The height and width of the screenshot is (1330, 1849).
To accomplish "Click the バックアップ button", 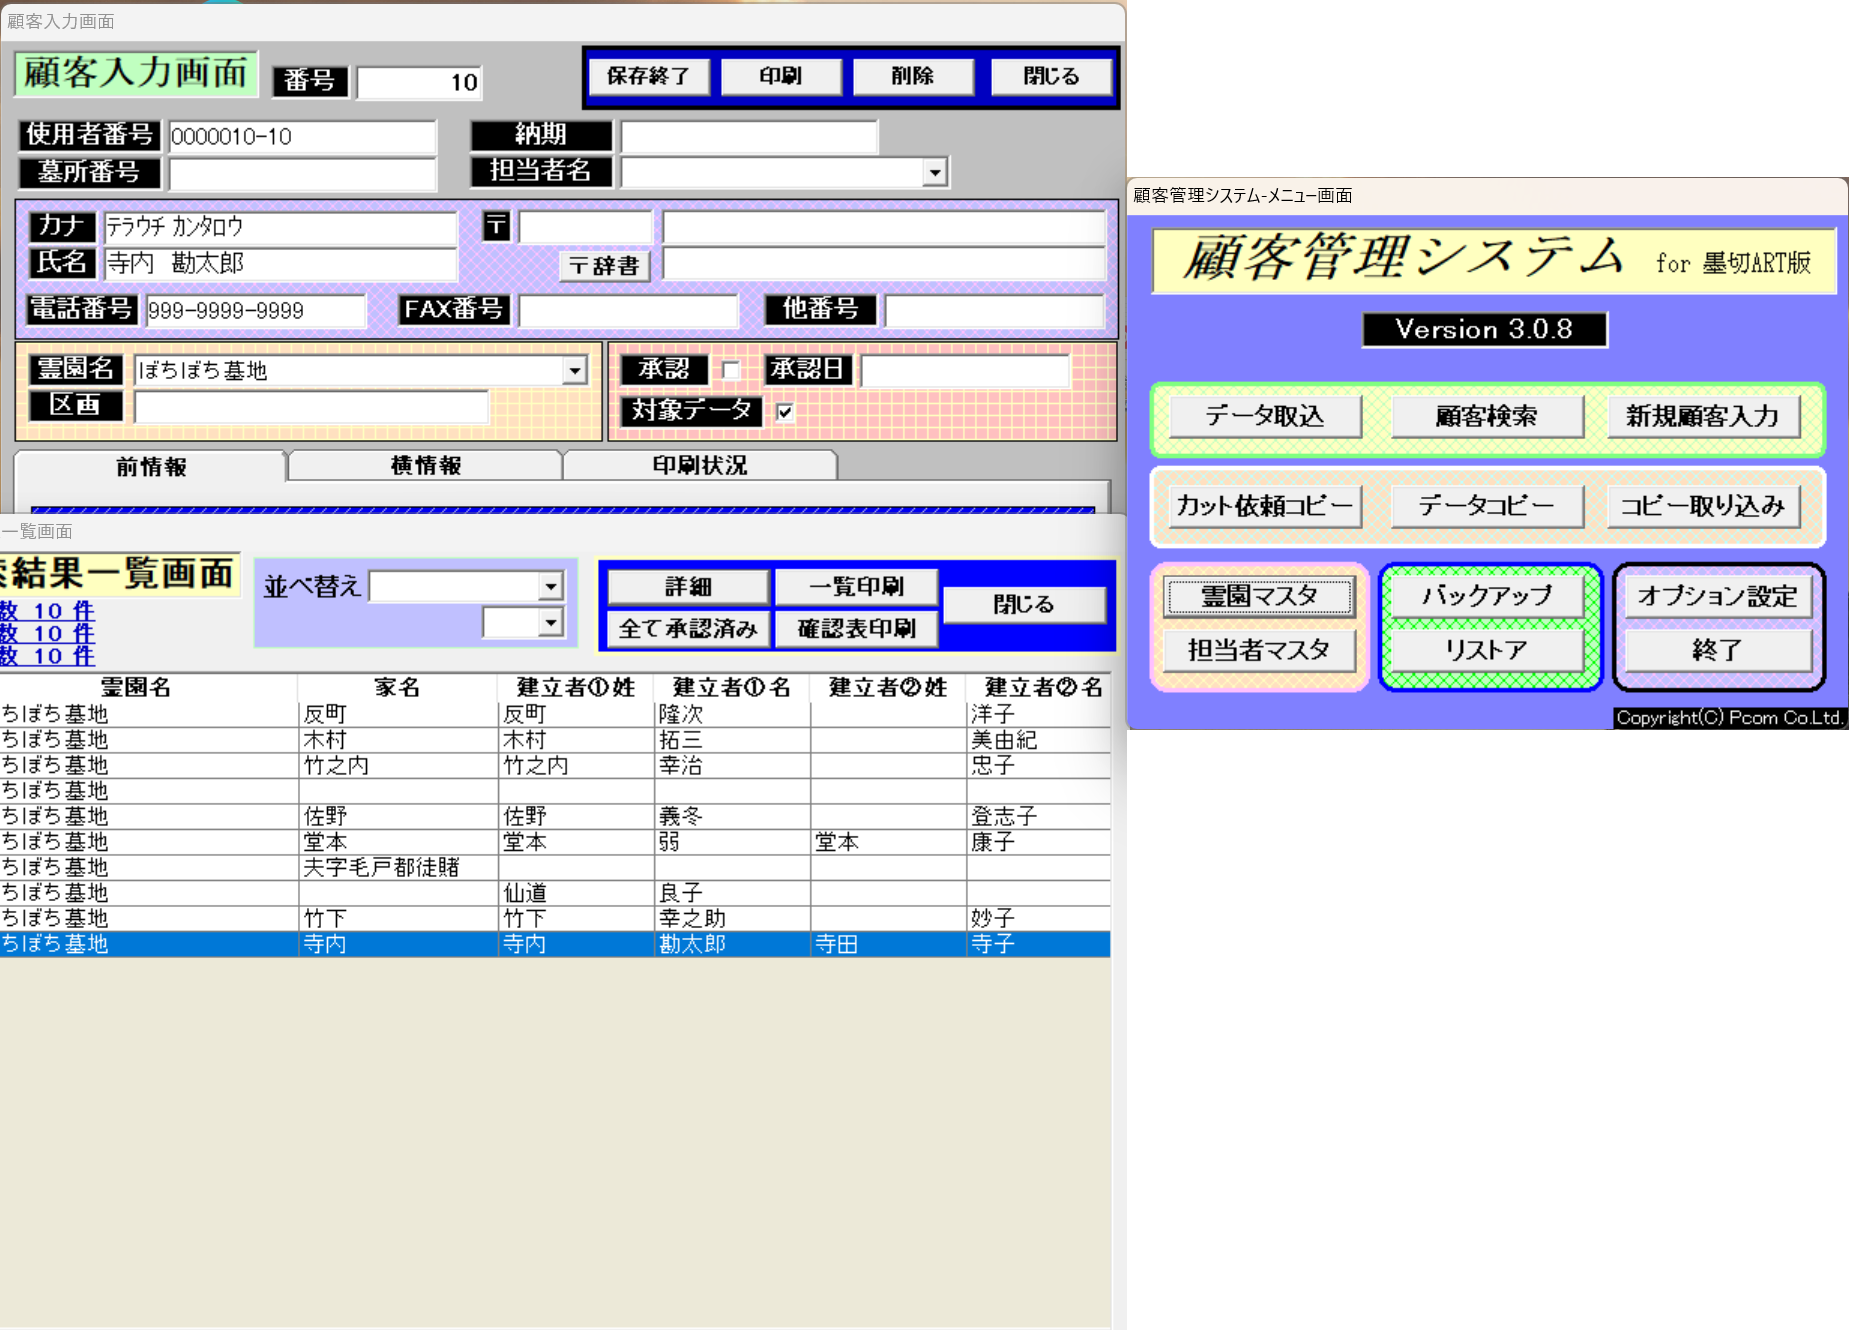I will [1487, 596].
